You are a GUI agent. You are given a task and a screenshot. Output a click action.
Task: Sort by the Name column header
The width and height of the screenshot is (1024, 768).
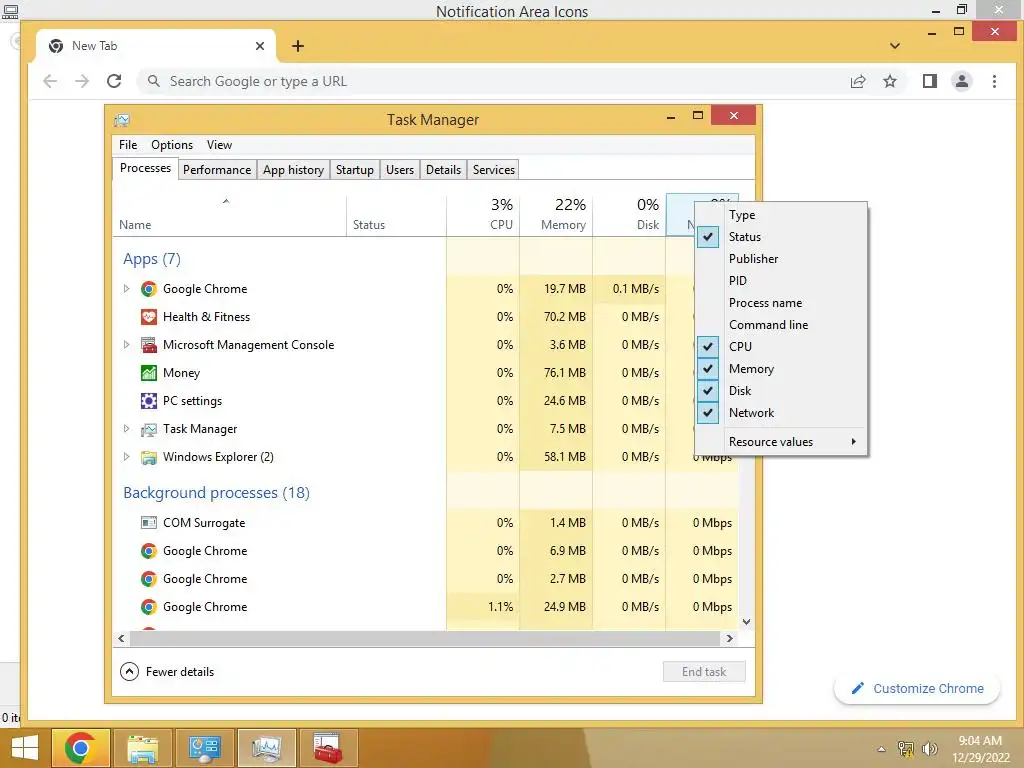pyautogui.click(x=229, y=216)
